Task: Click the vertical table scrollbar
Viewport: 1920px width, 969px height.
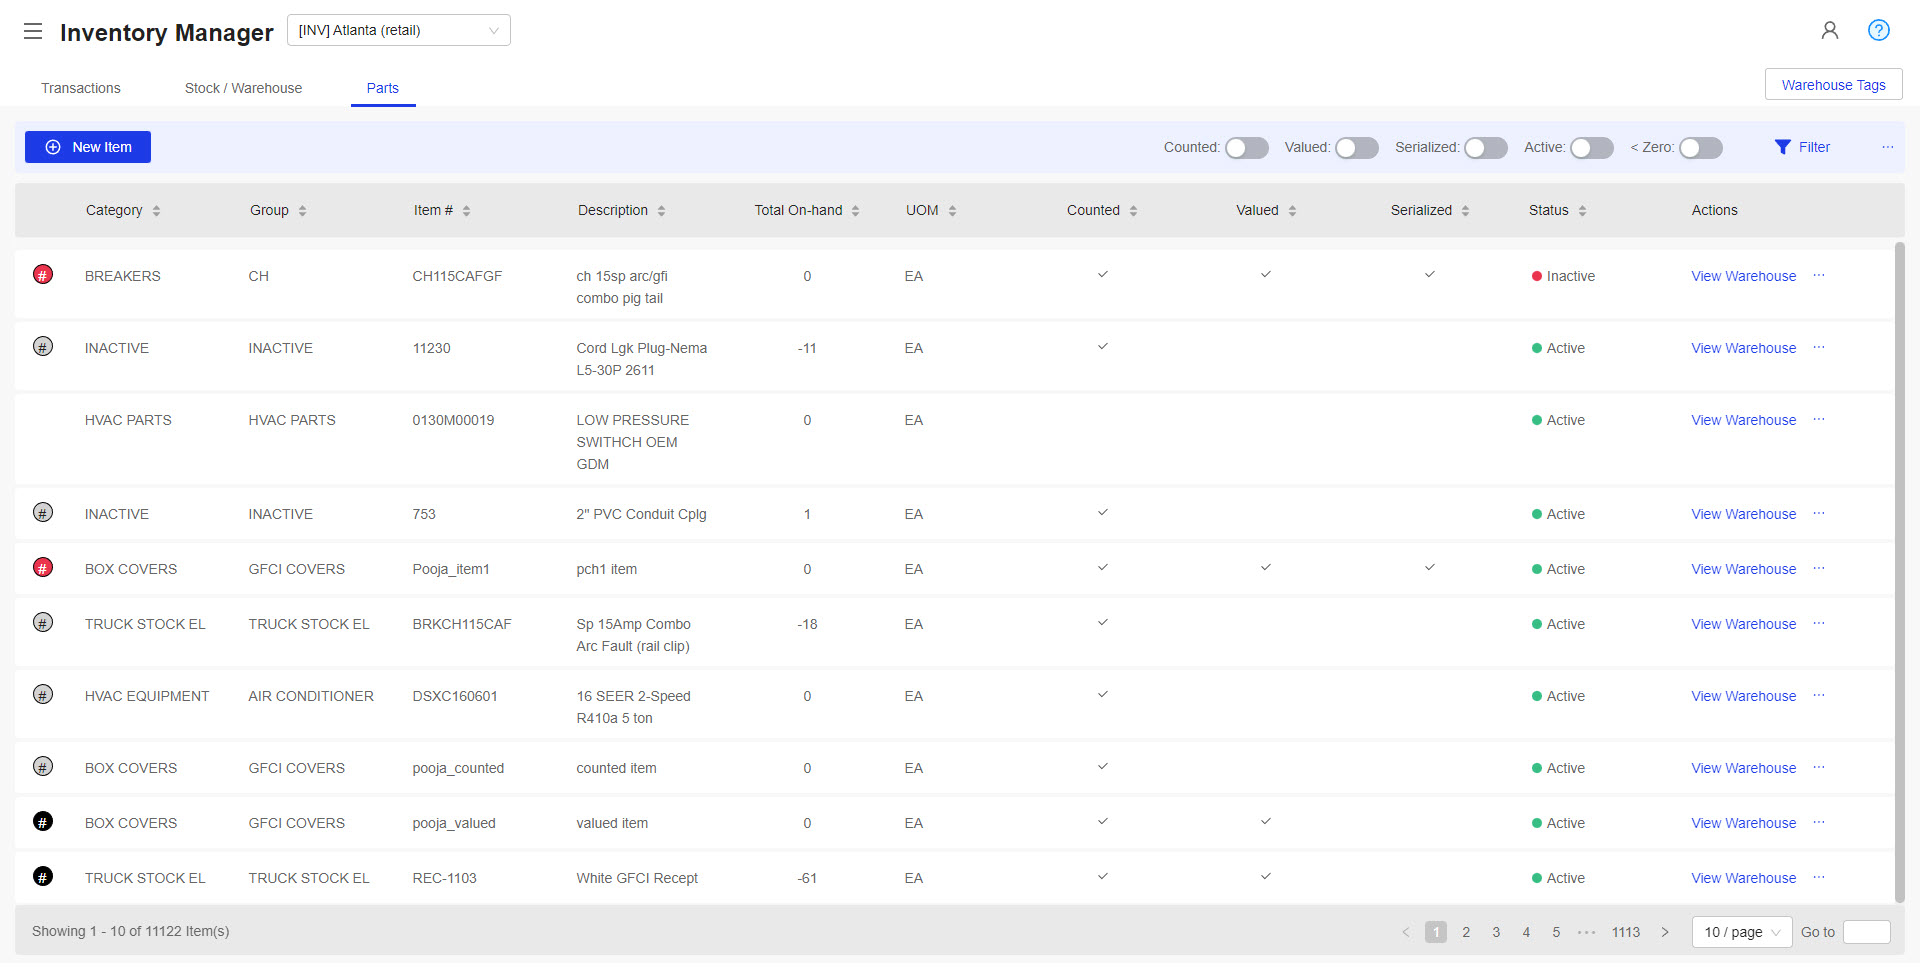Action: [1899, 572]
